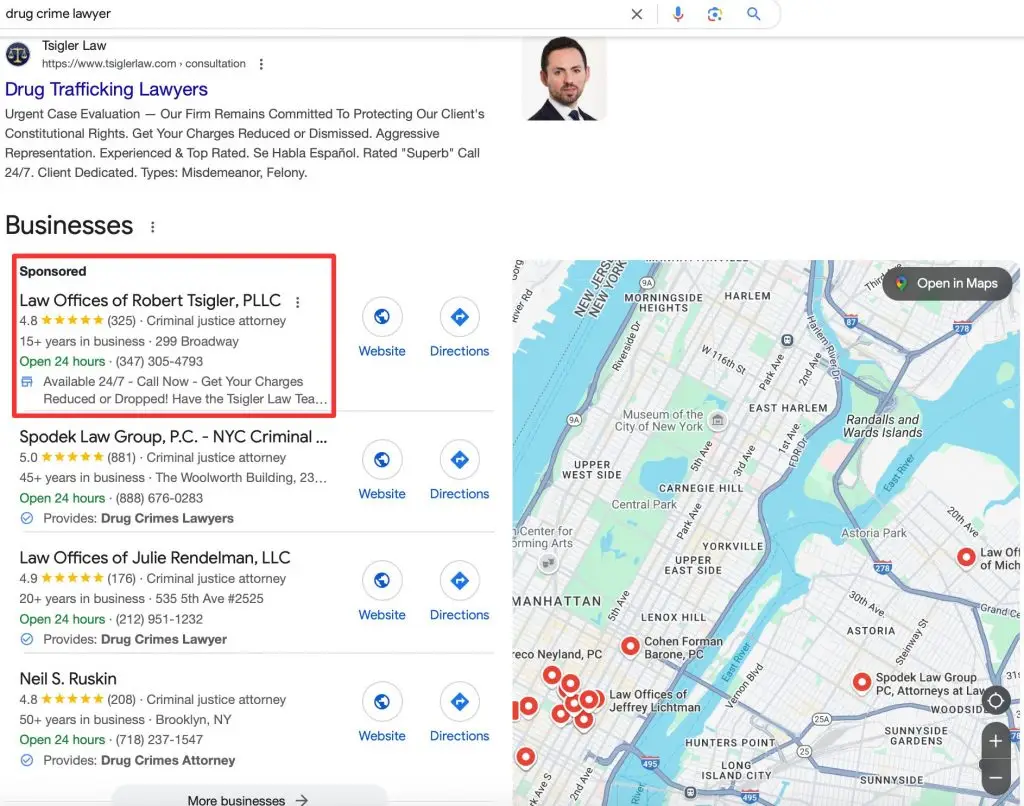
Task: Click Website icon for Julie Rendelman listing
Action: tap(382, 582)
